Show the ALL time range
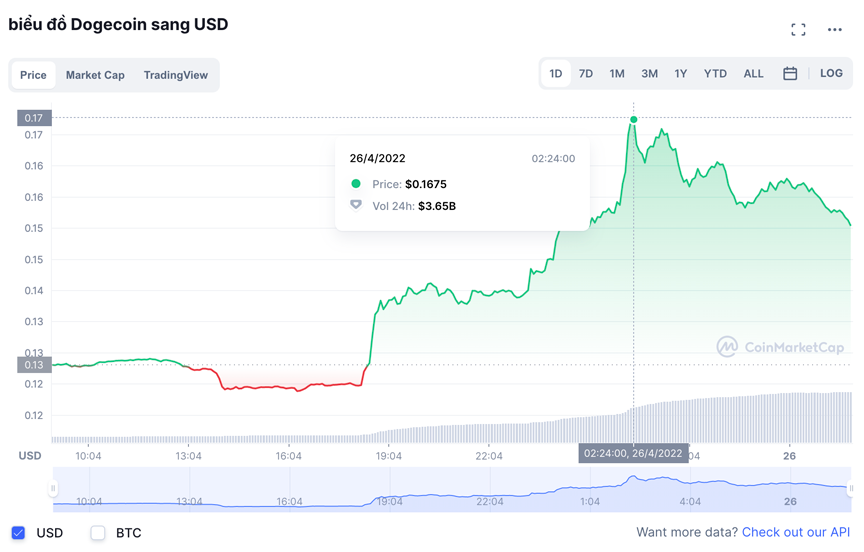Viewport: 864px width, 552px height. tap(753, 73)
